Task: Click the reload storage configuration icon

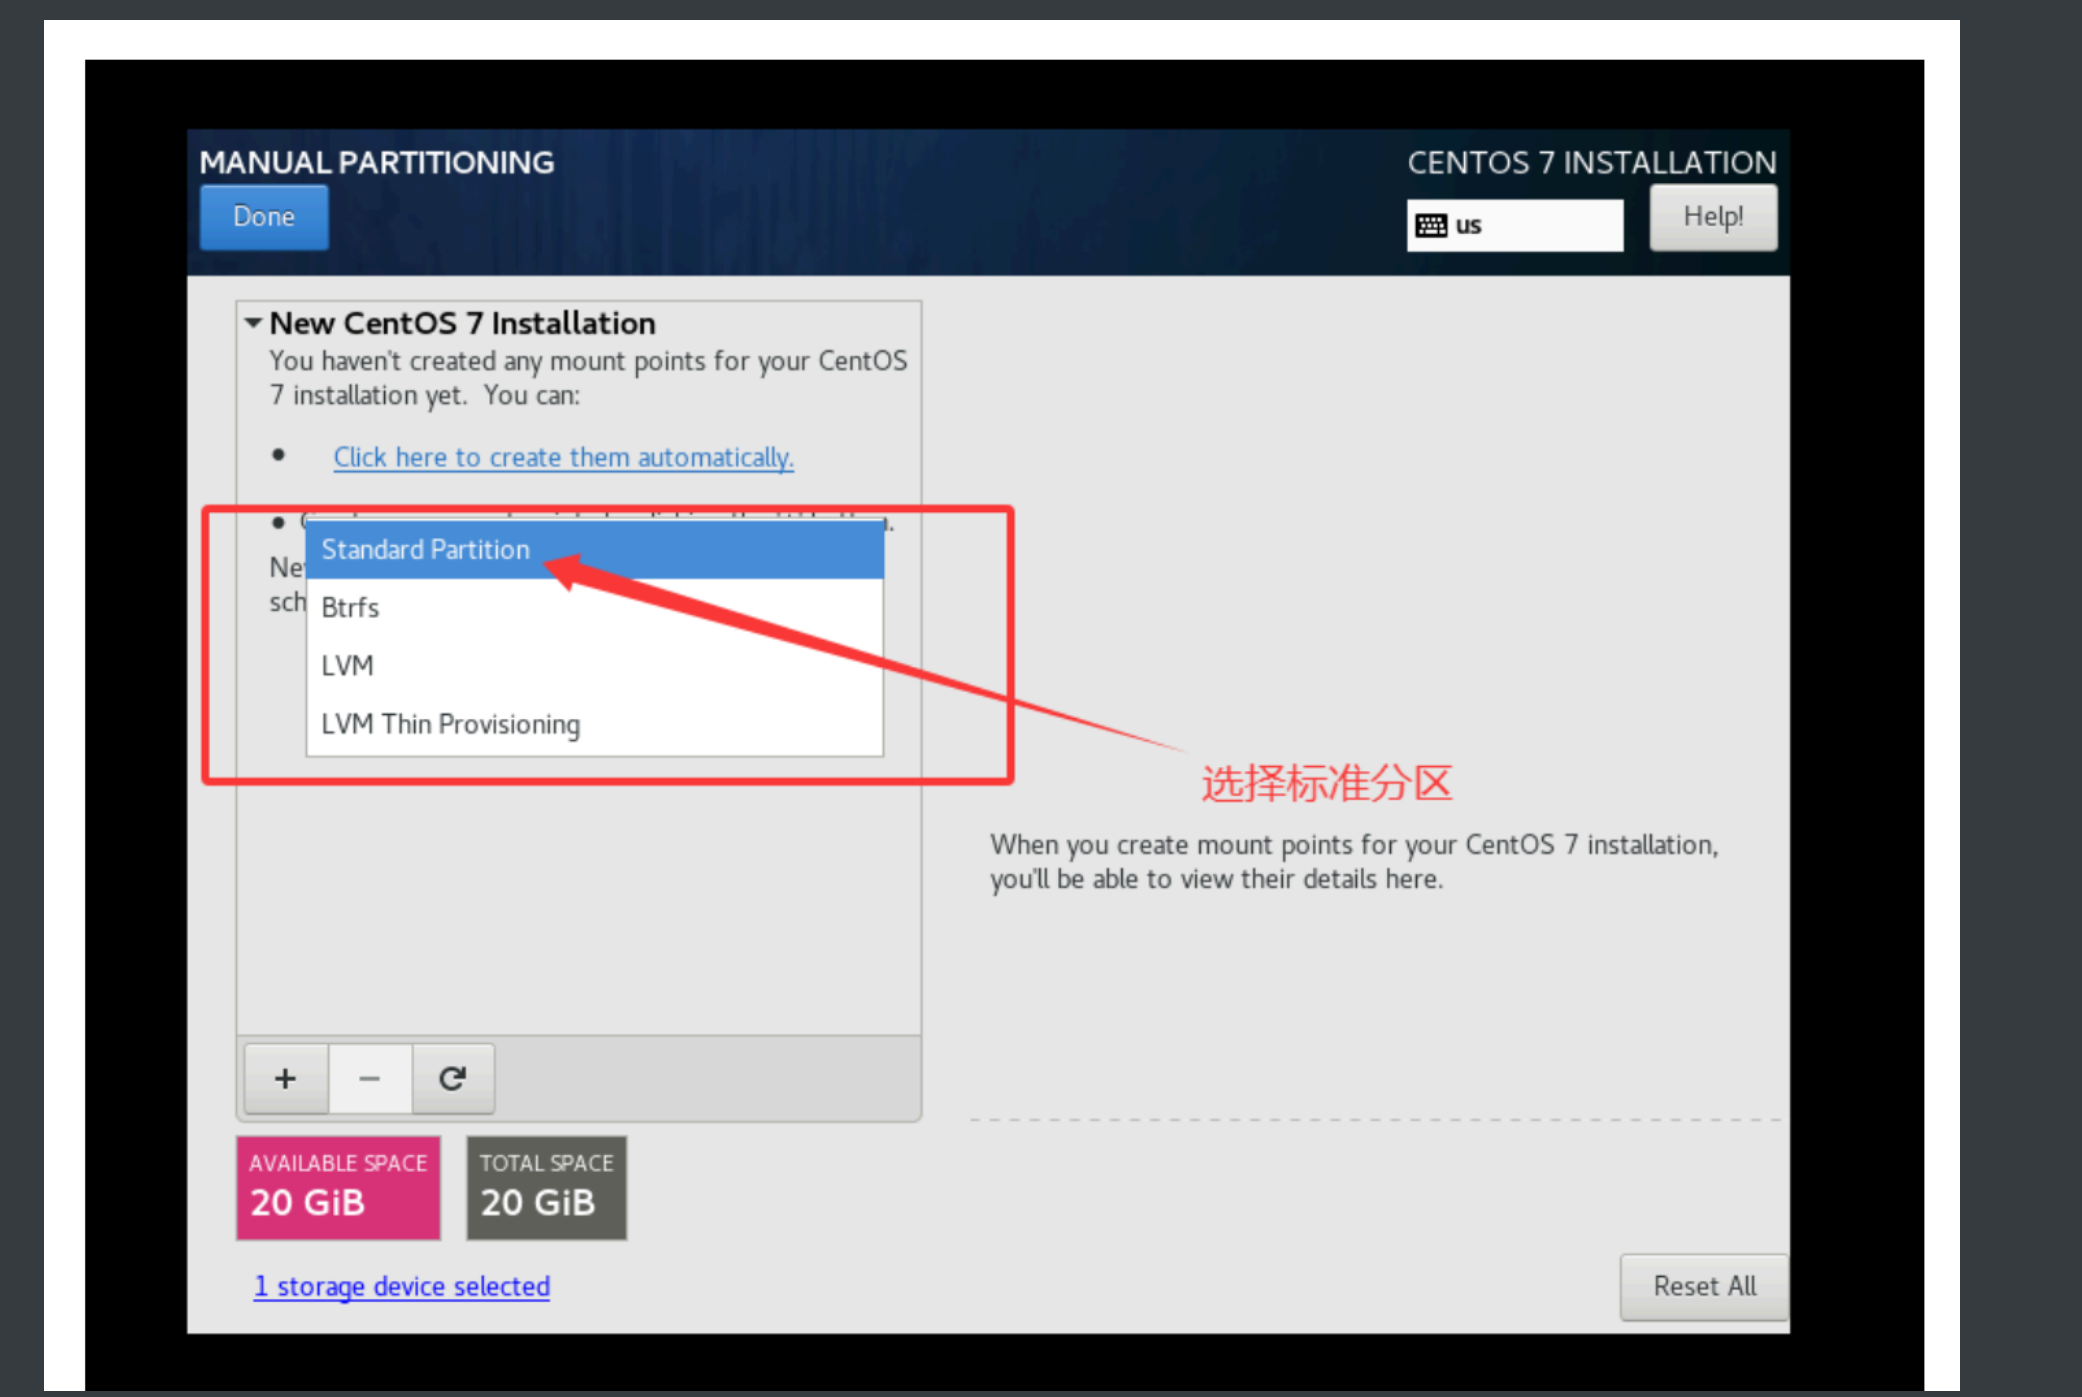Action: [453, 1078]
